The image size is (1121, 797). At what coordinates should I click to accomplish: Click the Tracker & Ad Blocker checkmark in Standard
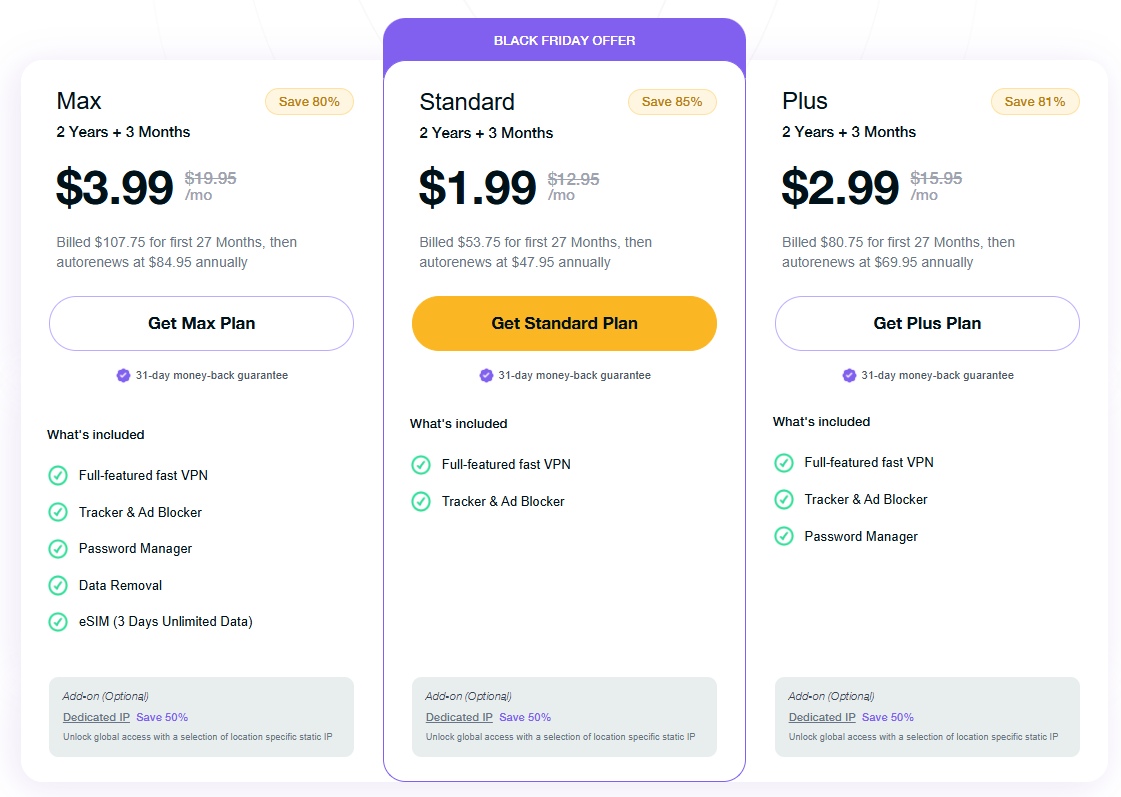coord(421,501)
